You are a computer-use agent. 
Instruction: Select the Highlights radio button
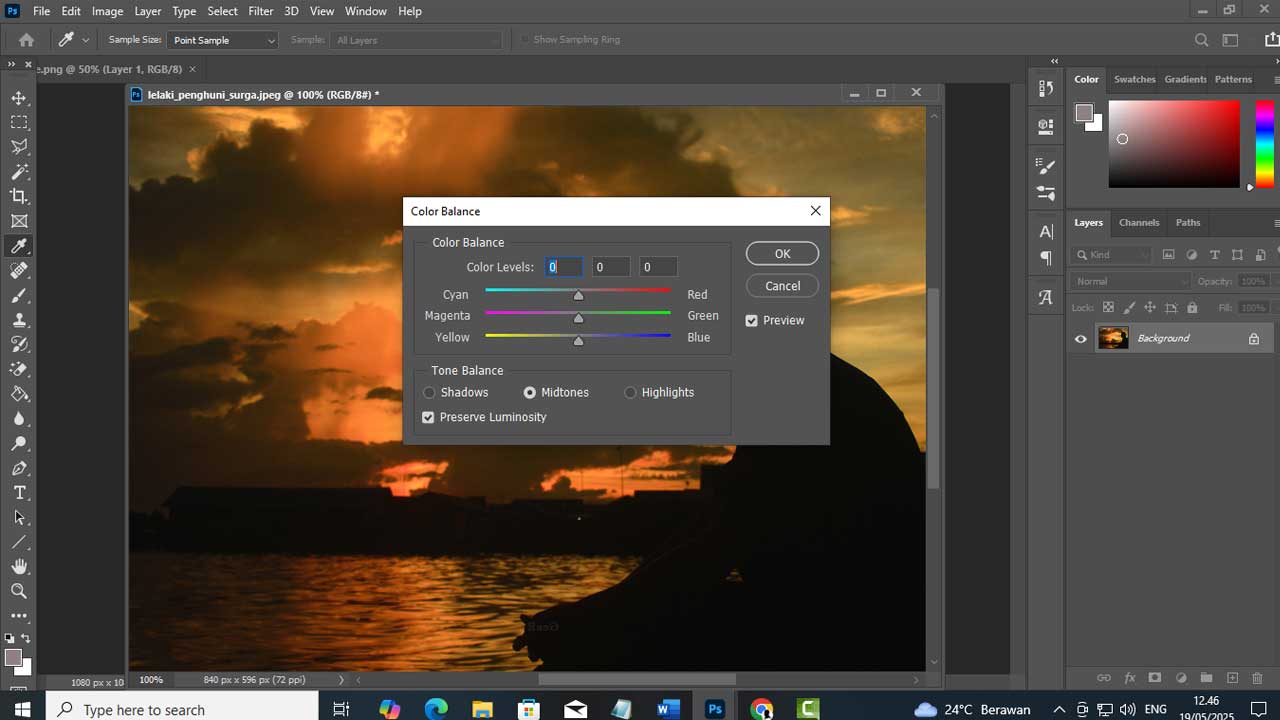pyautogui.click(x=630, y=392)
